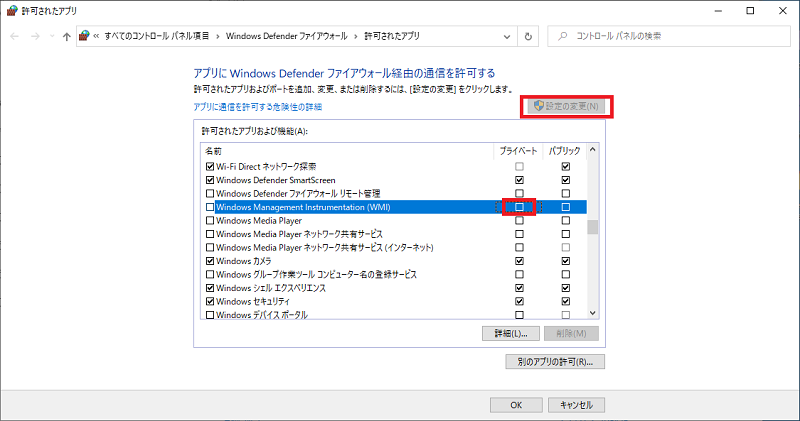Click the list scroll down arrow
Screen dimensions: 800x421
(x=592, y=313)
